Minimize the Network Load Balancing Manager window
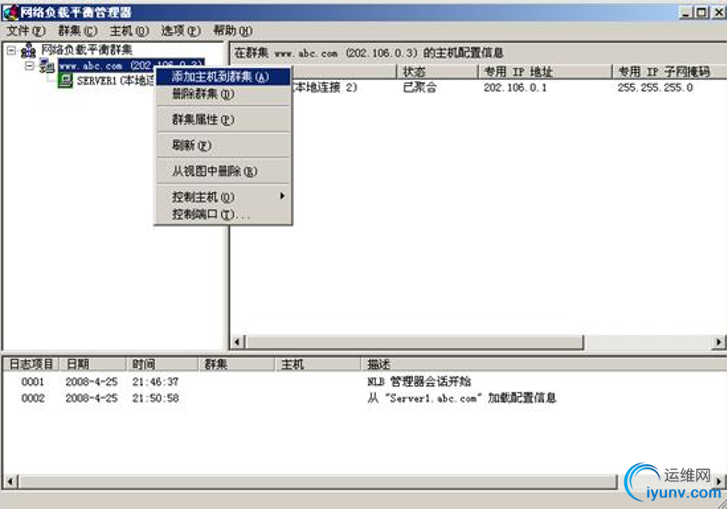Image resolution: width=727 pixels, height=509 pixels. pyautogui.click(x=686, y=12)
